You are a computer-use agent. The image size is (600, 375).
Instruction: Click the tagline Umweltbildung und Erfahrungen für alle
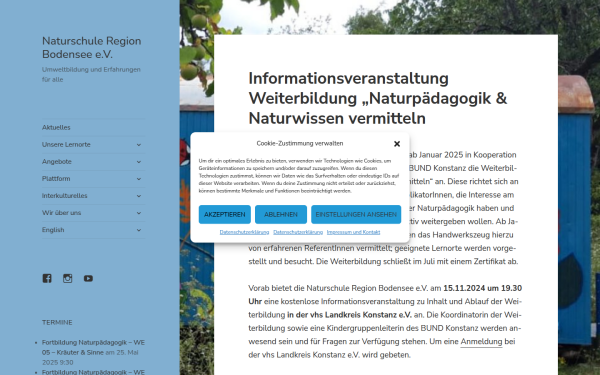91,75
